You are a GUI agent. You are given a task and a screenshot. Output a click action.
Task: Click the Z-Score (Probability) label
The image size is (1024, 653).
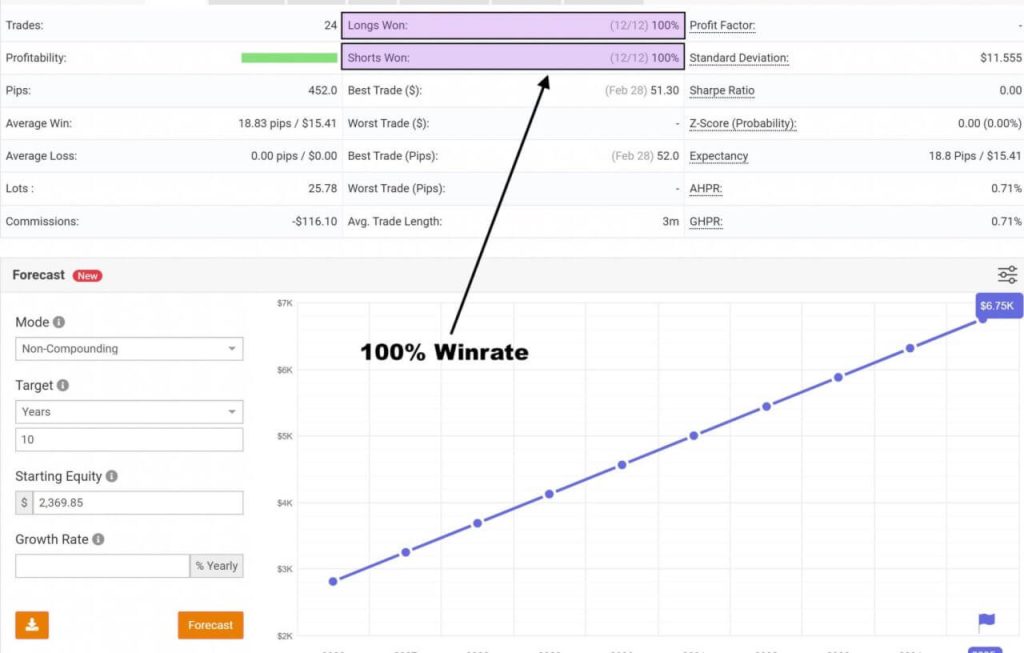tap(742, 124)
